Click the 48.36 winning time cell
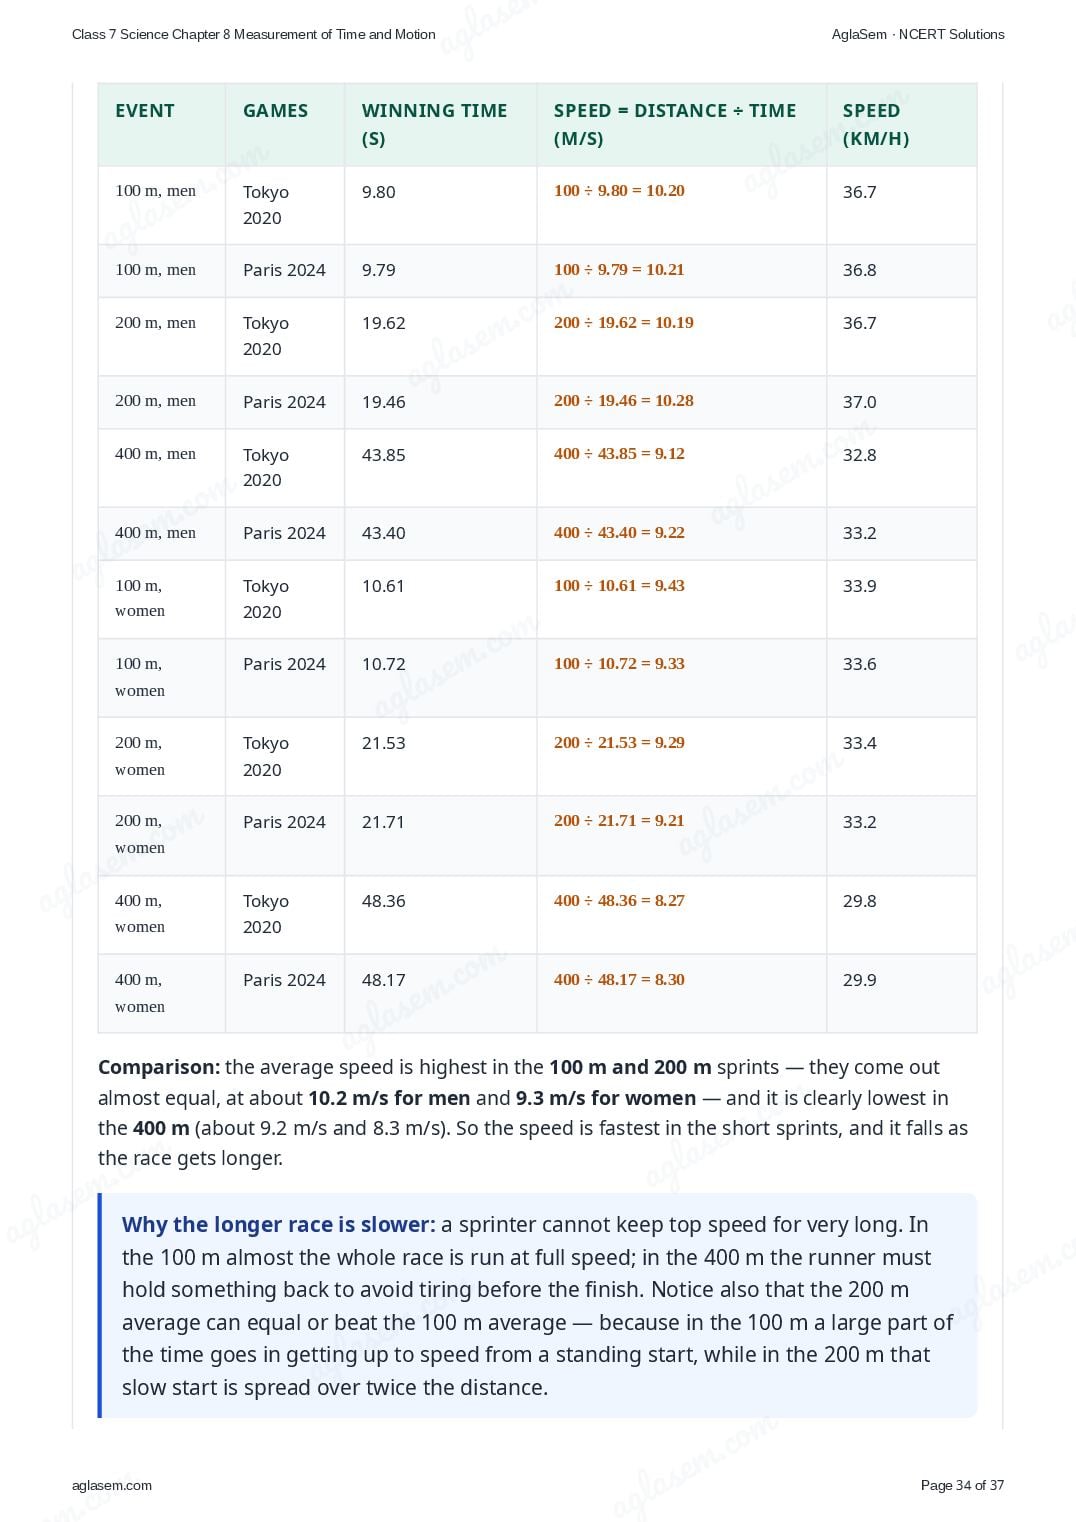Viewport: 1076px width, 1522px height. click(x=384, y=901)
